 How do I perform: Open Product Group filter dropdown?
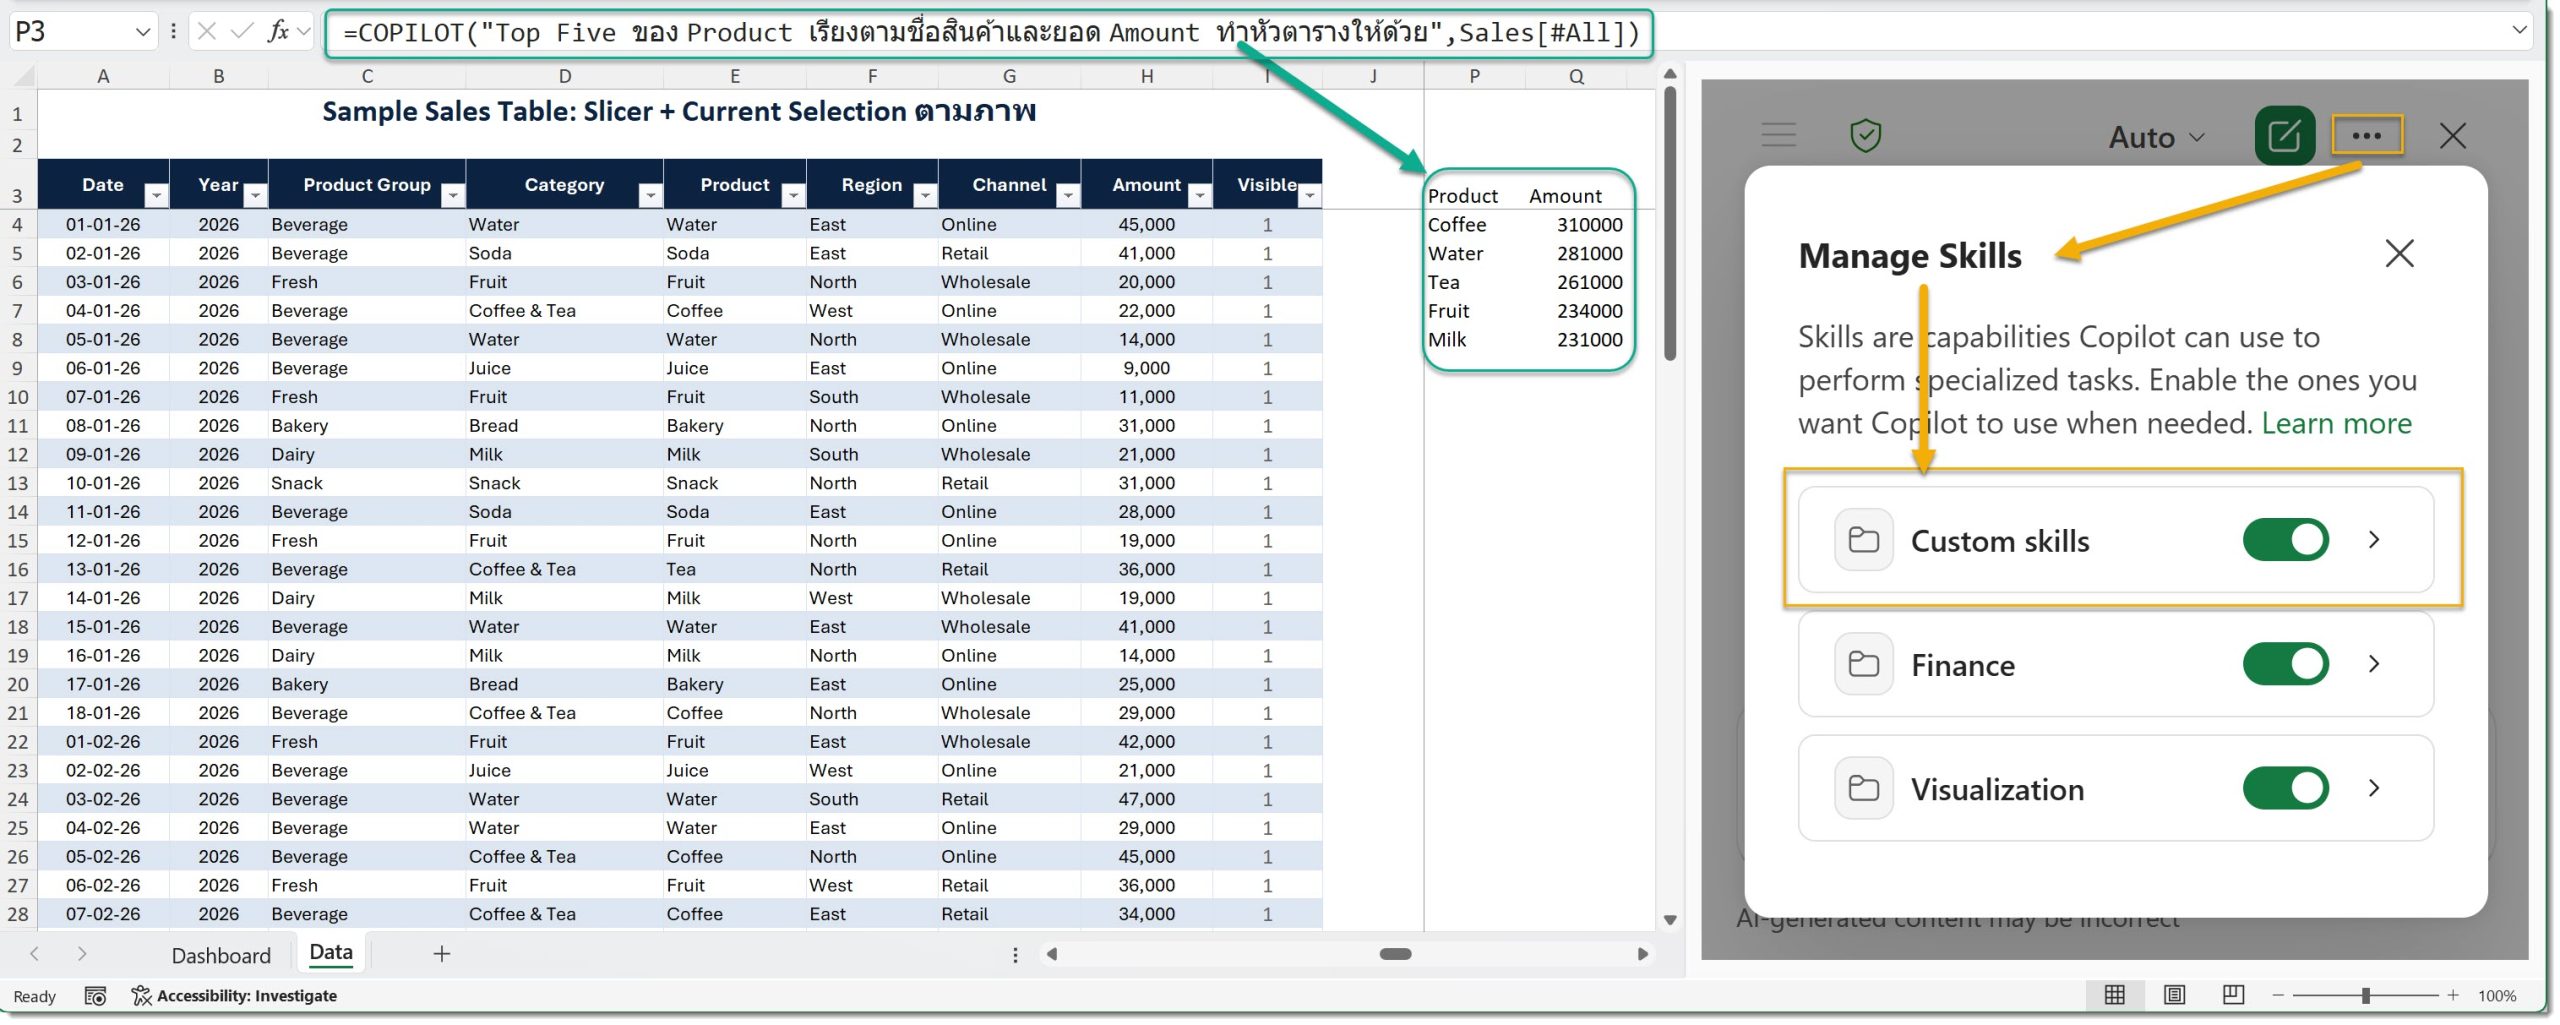[x=453, y=195]
